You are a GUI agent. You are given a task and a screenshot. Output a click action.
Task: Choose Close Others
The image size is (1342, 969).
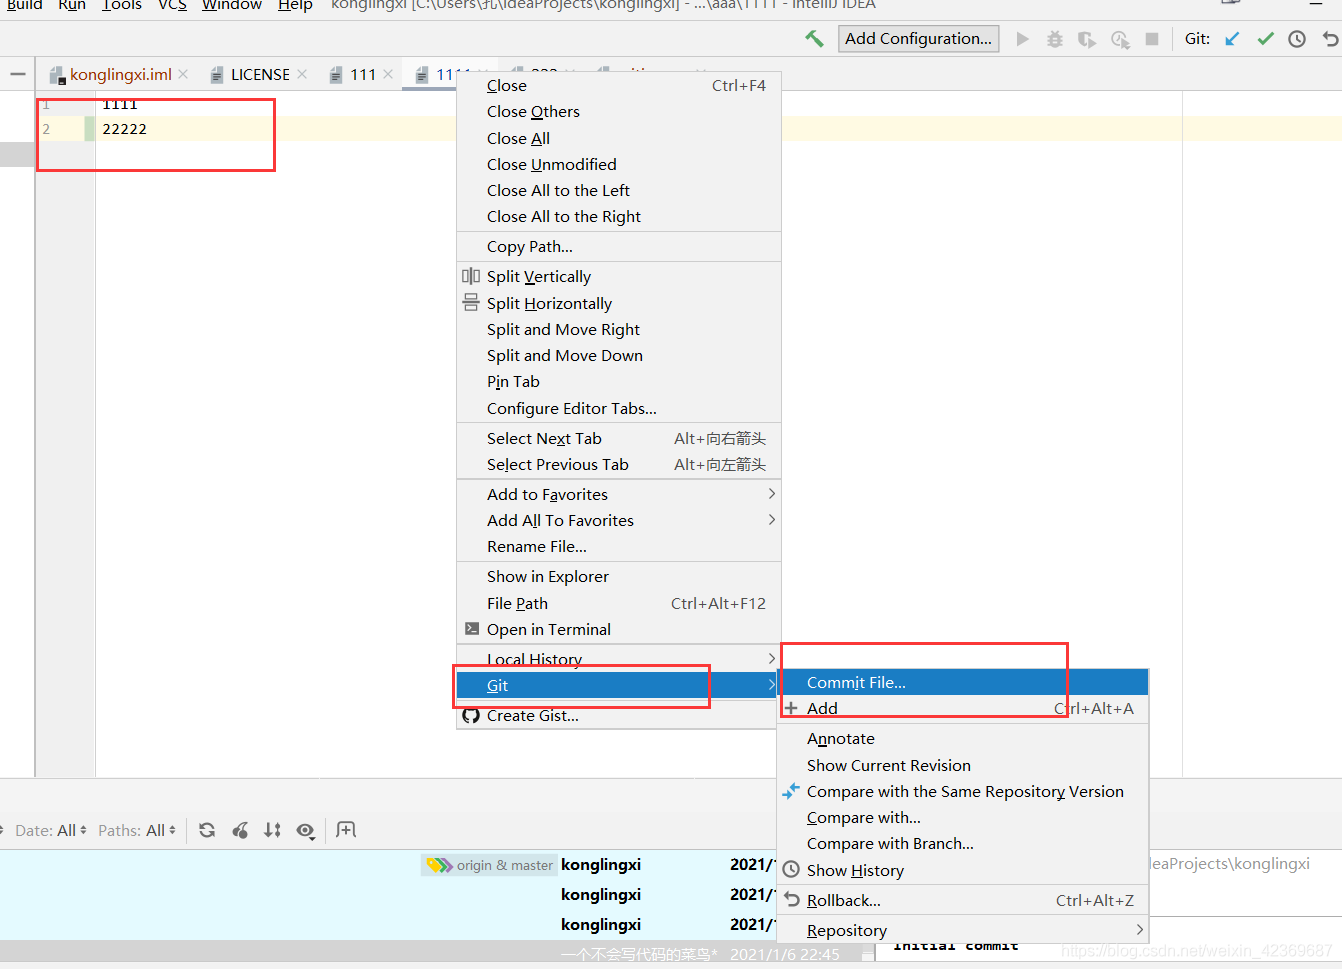click(618, 111)
